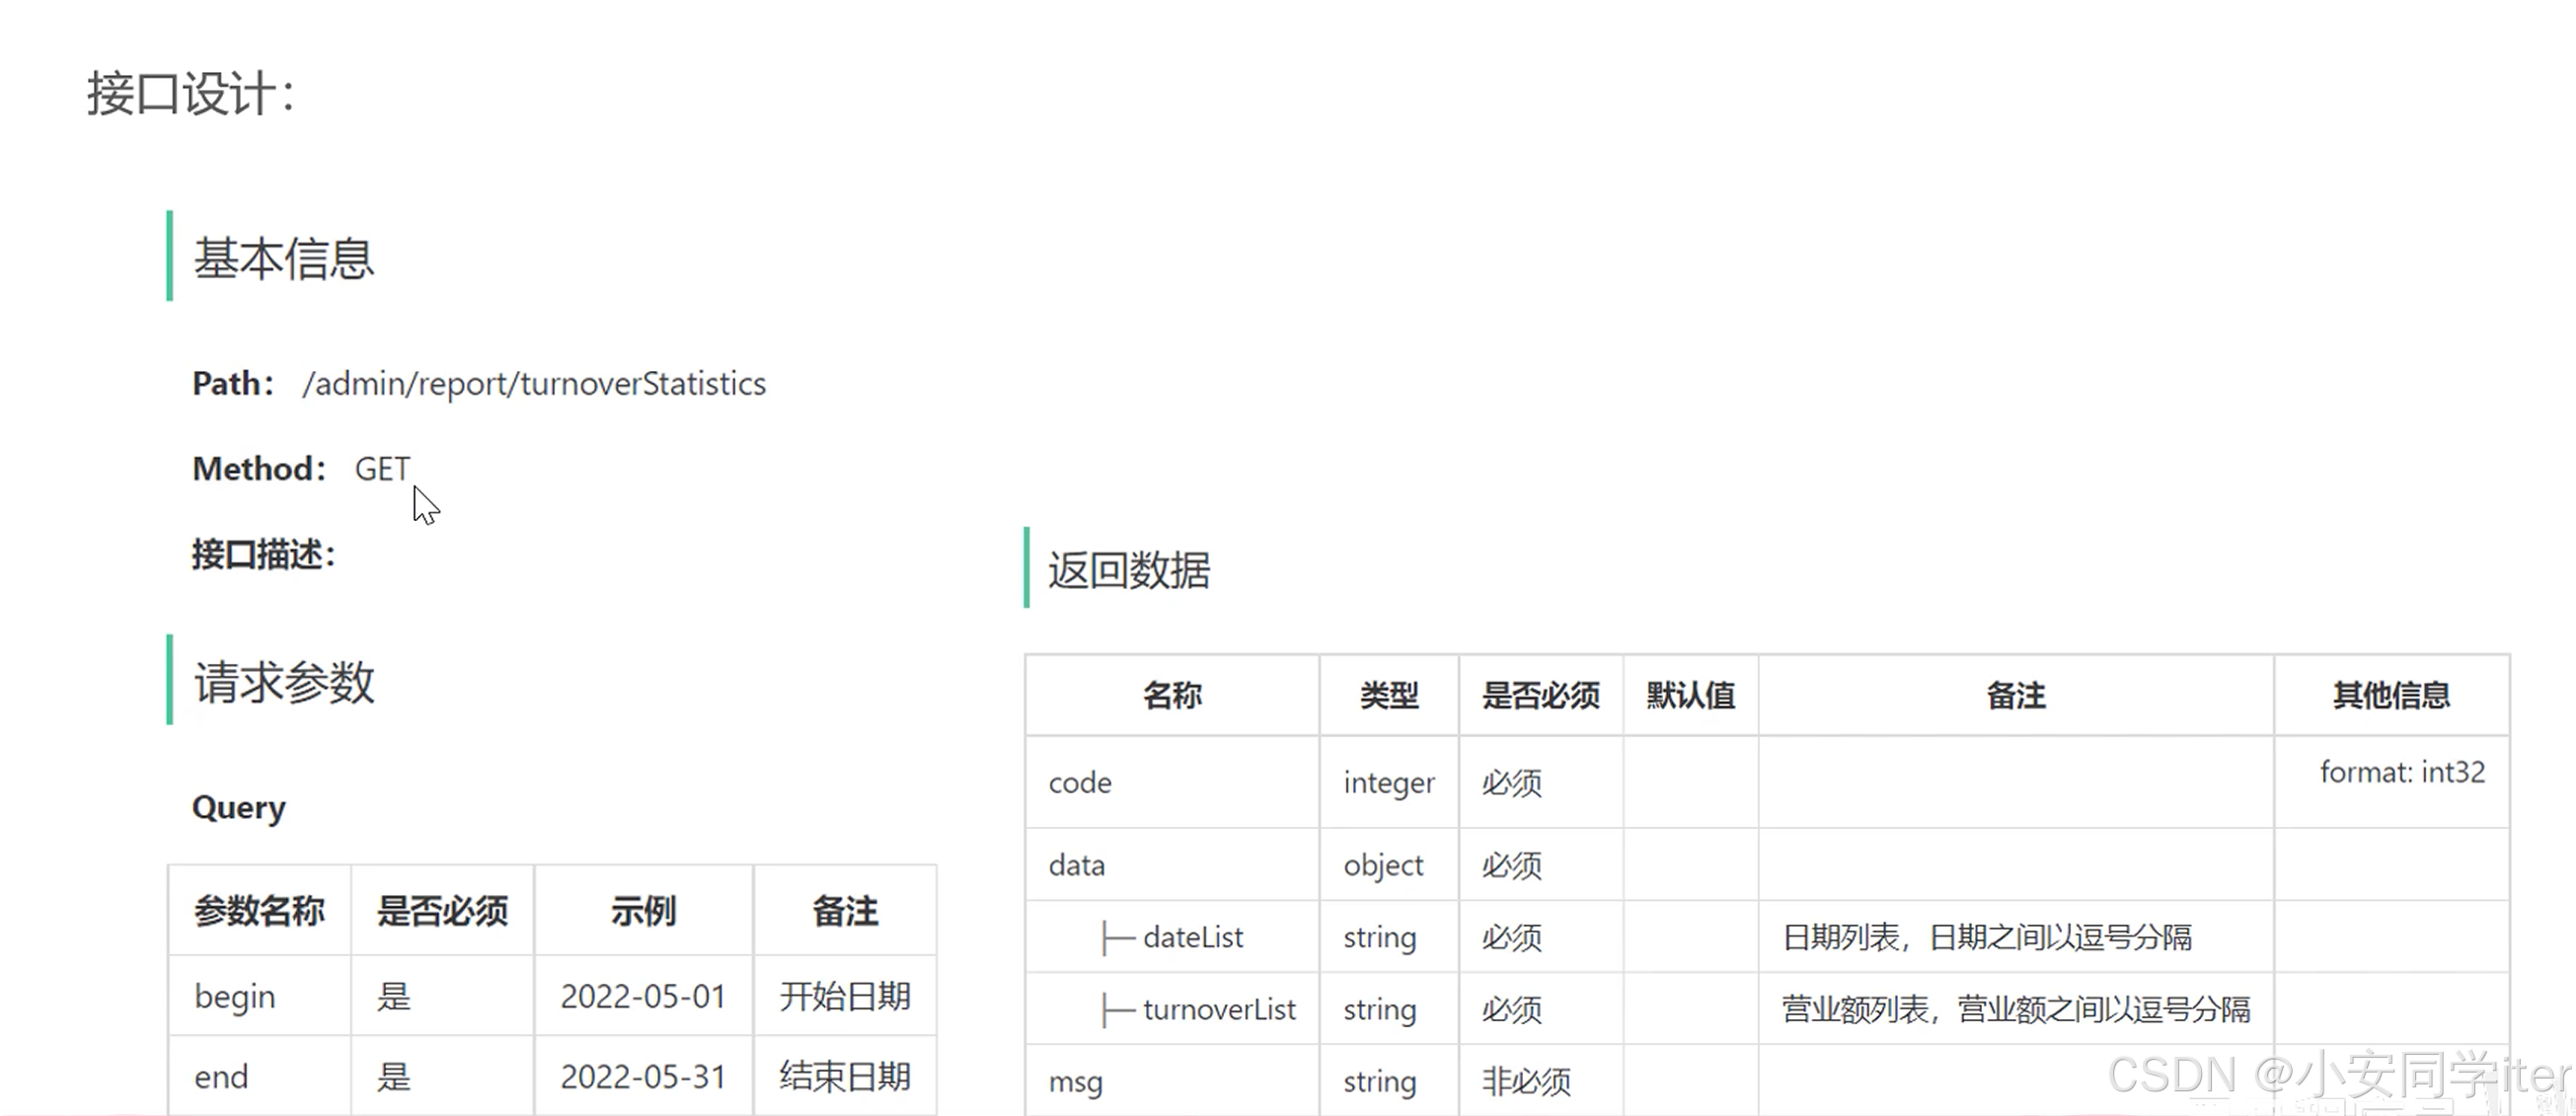Click the 请求参数 section heading
Viewport: 2576px width, 1116px height.
pyautogui.click(x=284, y=682)
